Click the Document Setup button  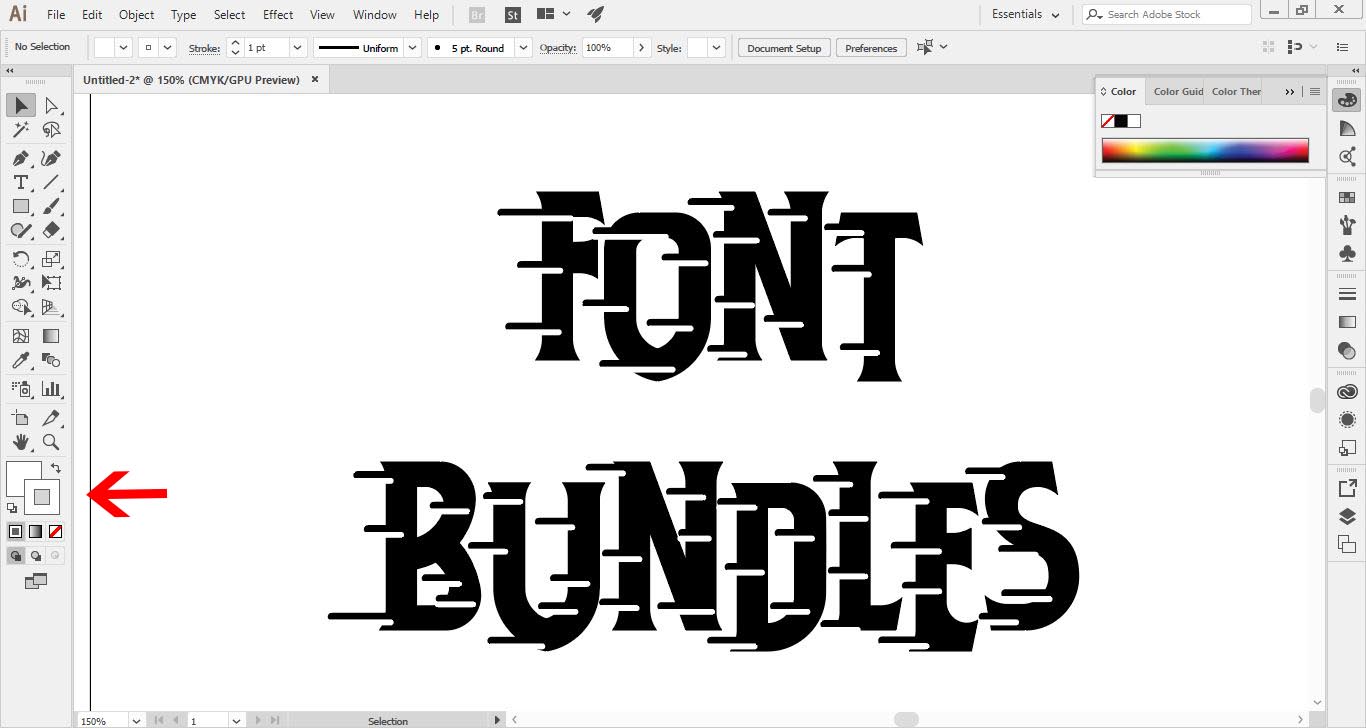tap(784, 48)
